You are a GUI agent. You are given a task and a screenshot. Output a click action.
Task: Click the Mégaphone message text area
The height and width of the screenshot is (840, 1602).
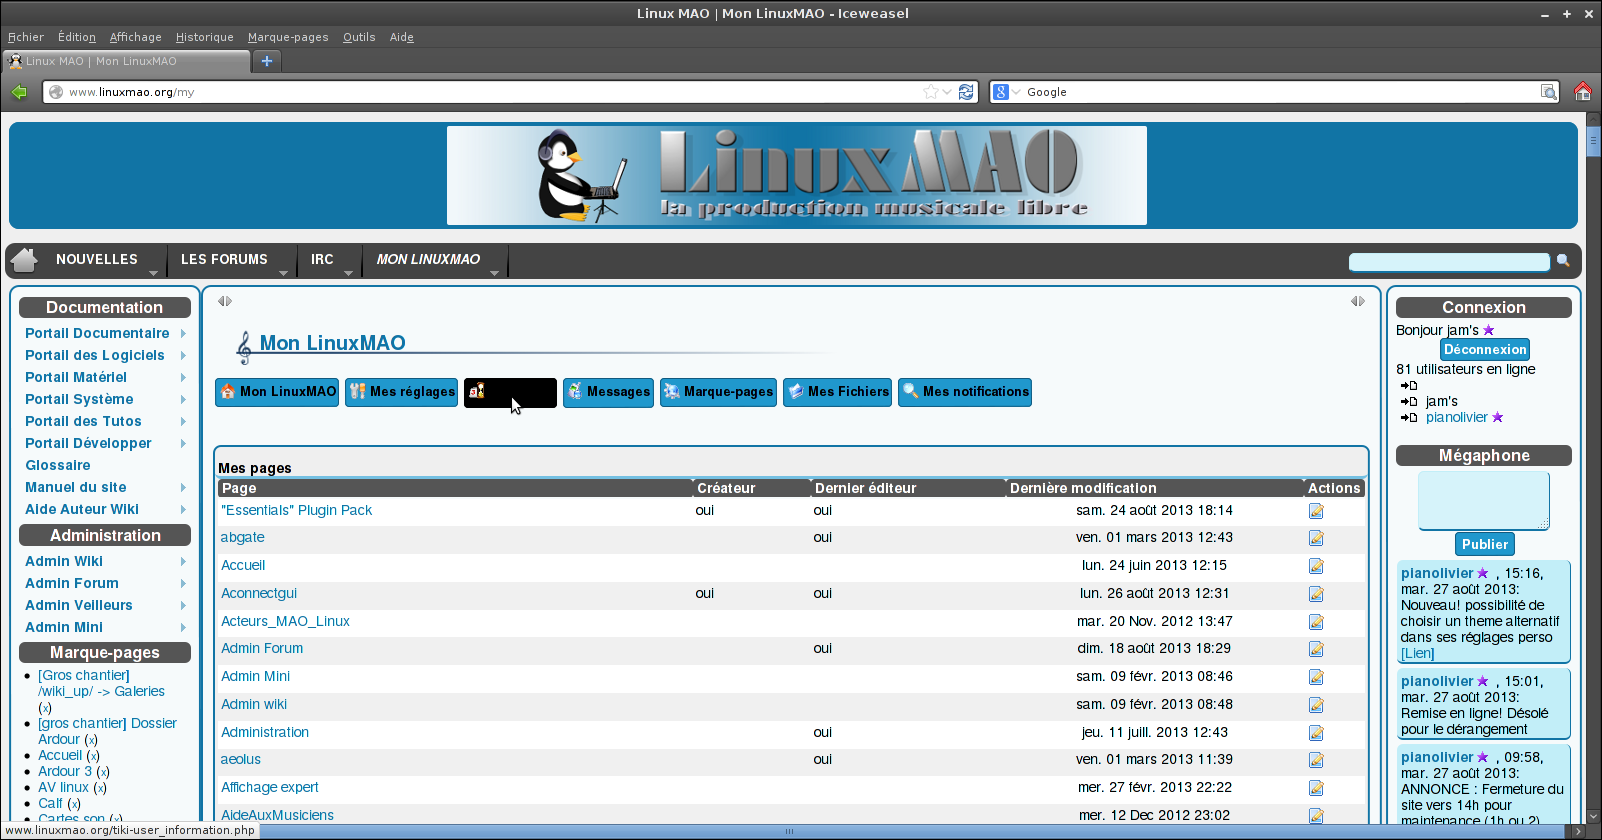coord(1484,500)
